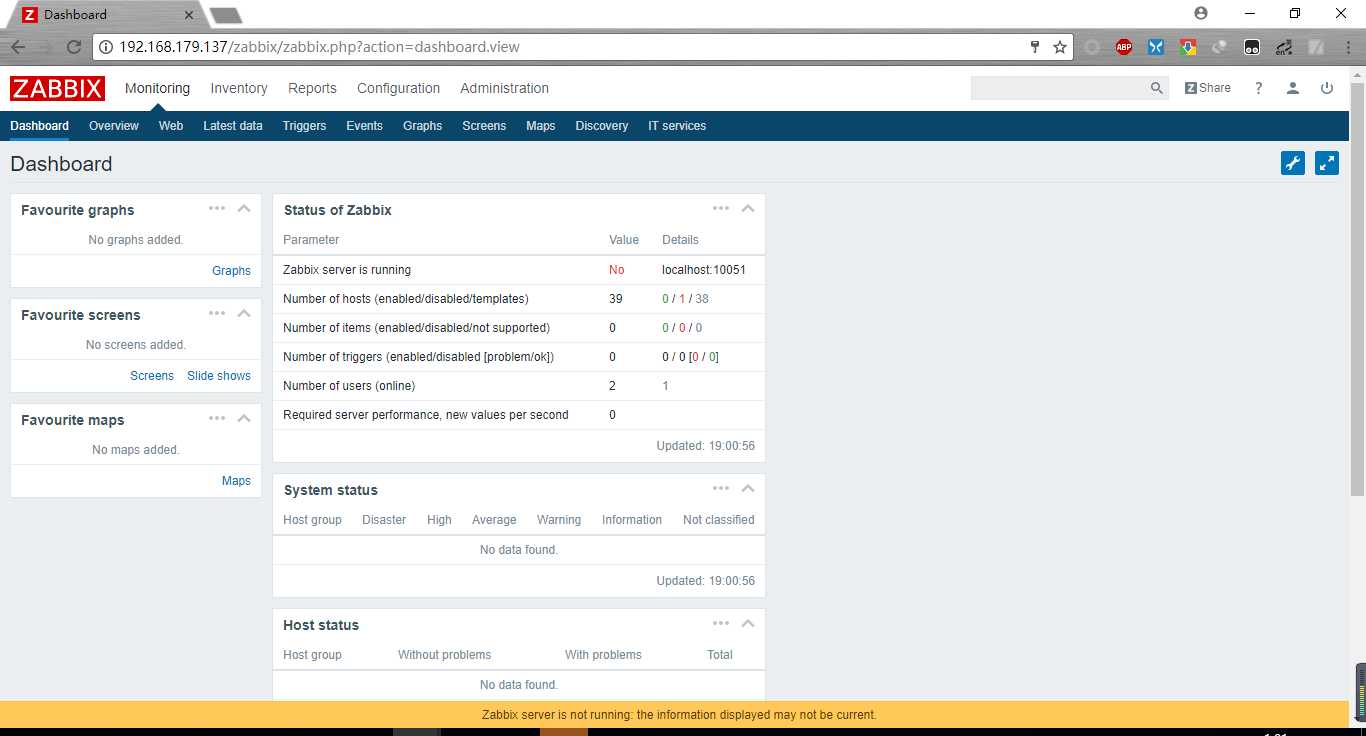The image size is (1366, 736).
Task: Open the Zabbix Share link
Action: point(1208,88)
